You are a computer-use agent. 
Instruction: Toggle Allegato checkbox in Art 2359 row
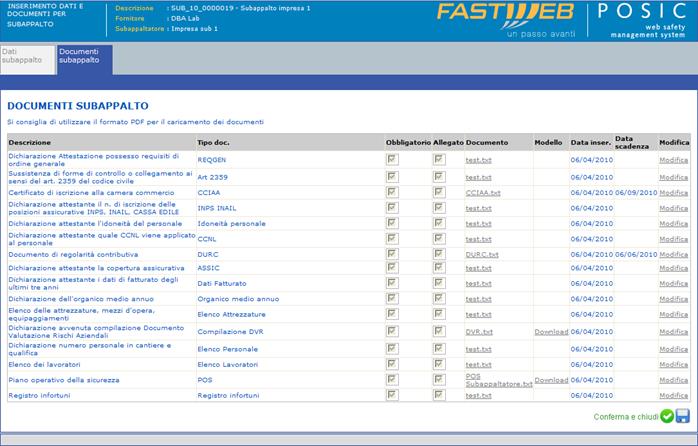[x=439, y=177]
